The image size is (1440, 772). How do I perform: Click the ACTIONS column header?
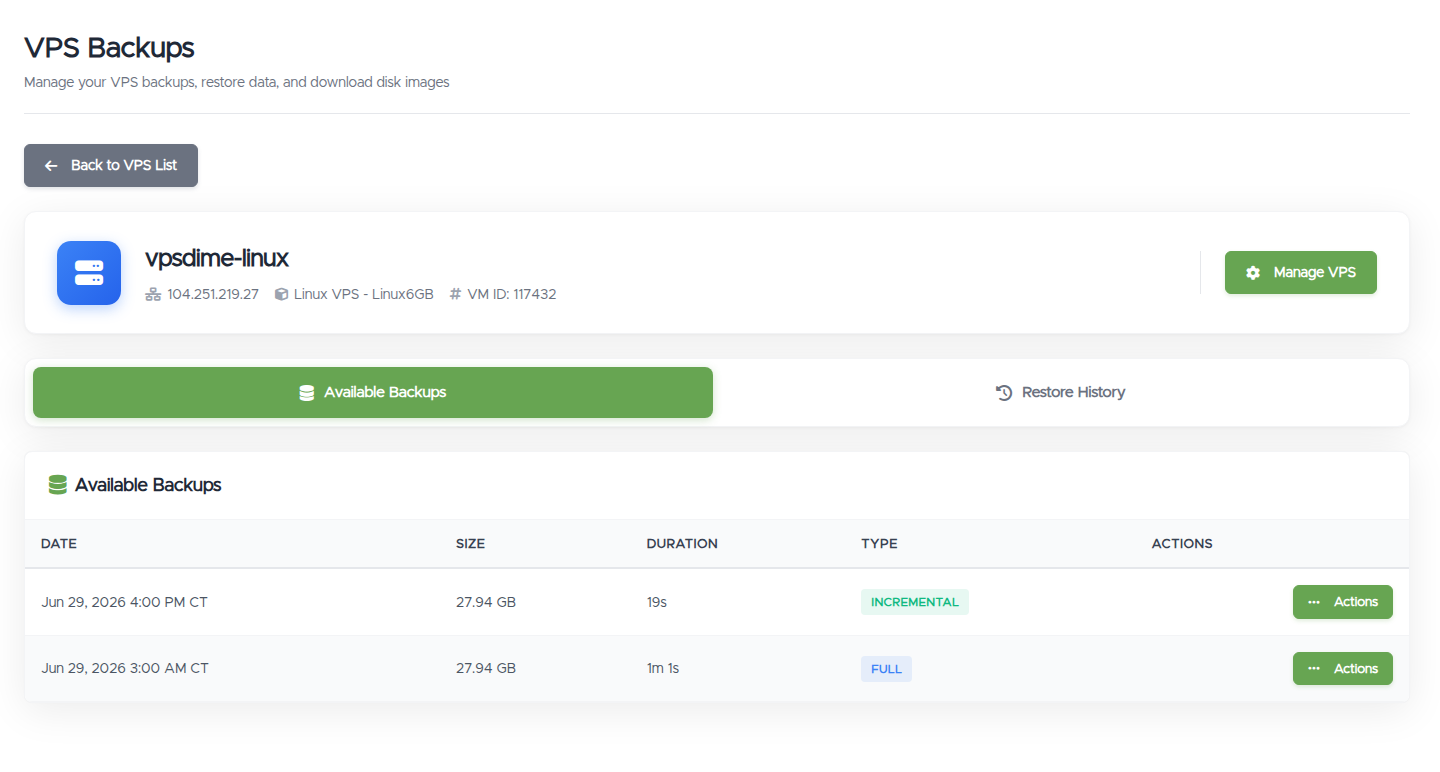1182,544
